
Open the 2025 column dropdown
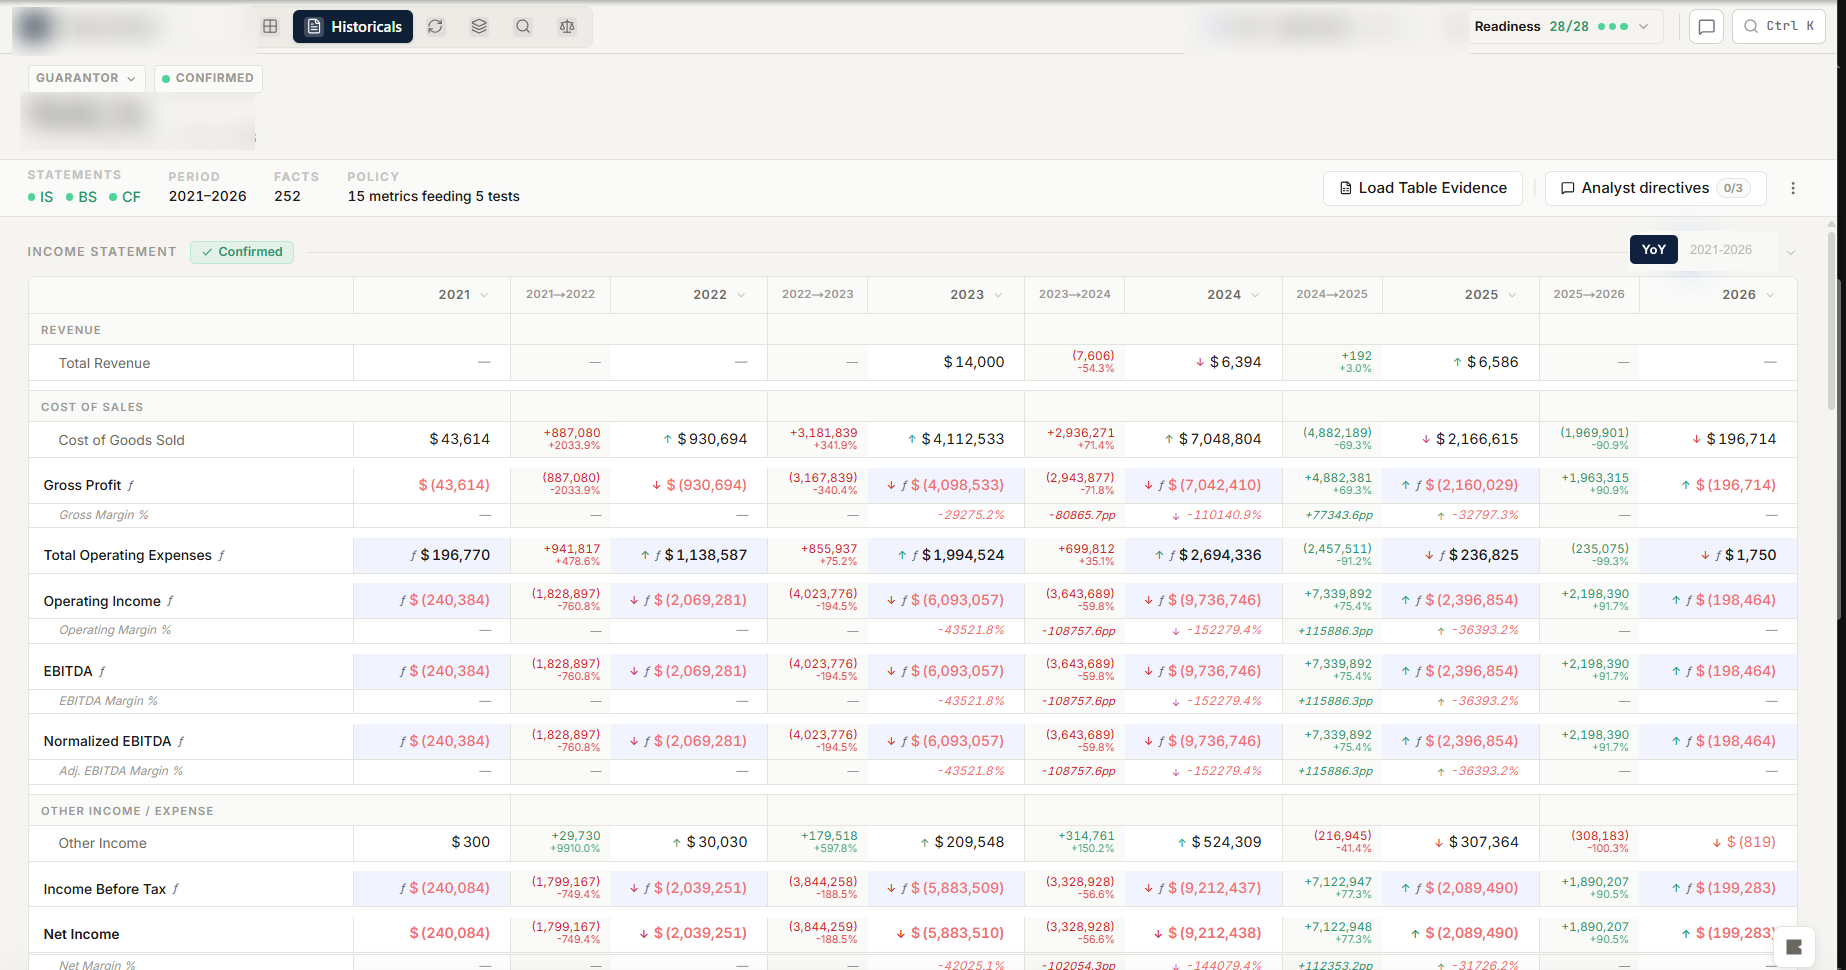pyautogui.click(x=1513, y=295)
